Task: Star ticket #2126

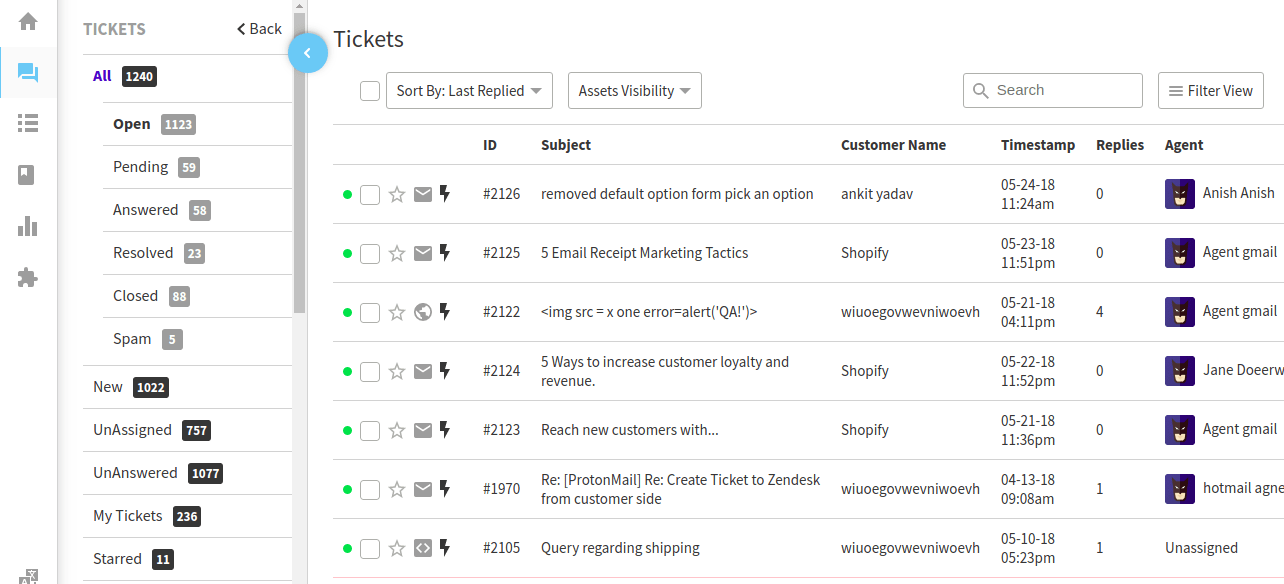Action: coord(397,194)
